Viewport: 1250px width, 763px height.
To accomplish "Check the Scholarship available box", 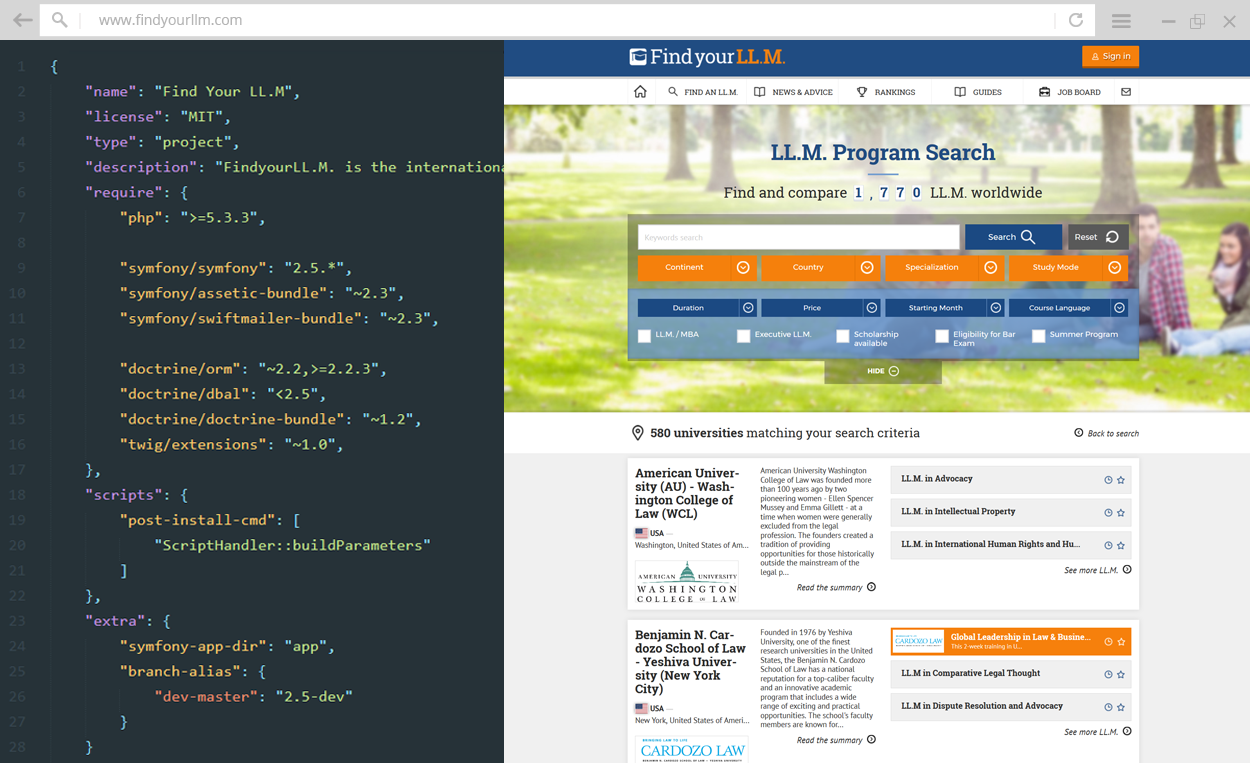I will [x=842, y=336].
